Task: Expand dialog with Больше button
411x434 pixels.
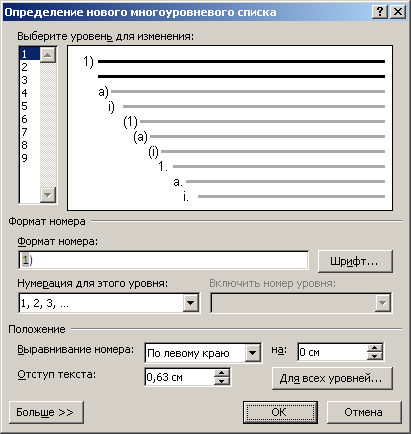Action: [46, 412]
